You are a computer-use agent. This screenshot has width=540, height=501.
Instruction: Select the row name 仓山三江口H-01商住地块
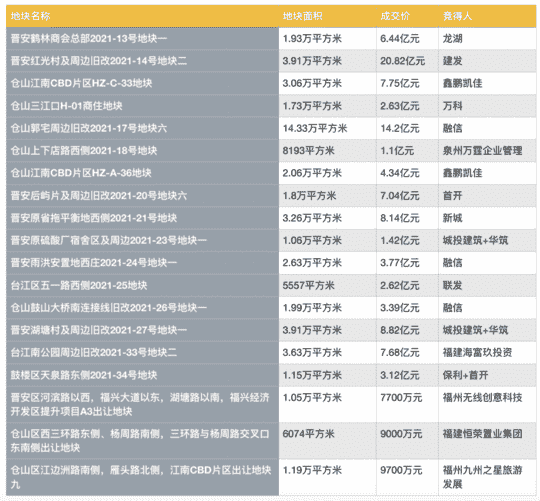point(142,106)
